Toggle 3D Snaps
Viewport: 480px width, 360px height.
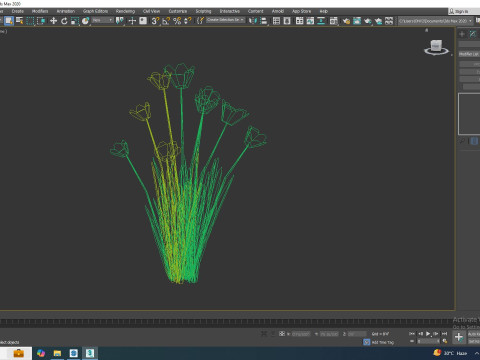pyautogui.click(x=155, y=21)
